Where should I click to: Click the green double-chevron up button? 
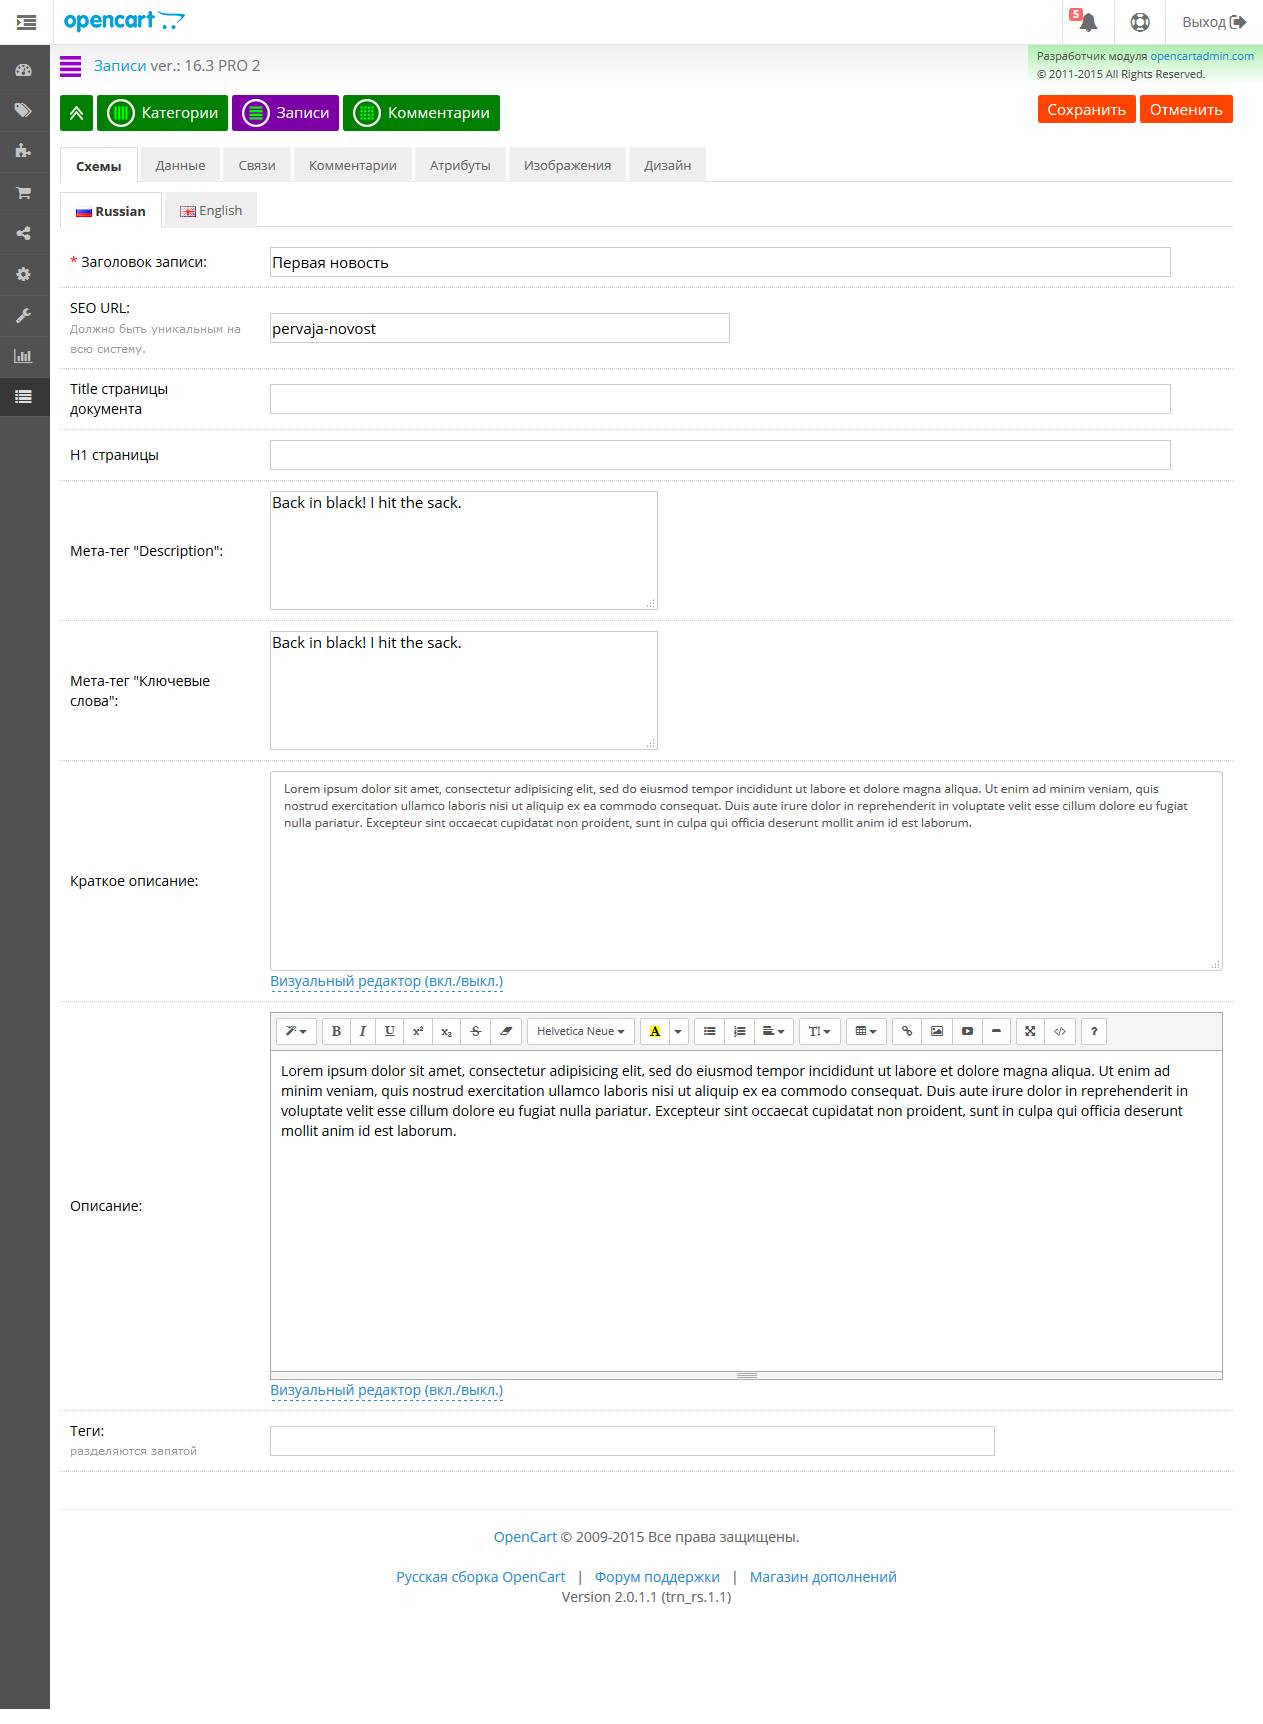pos(76,113)
